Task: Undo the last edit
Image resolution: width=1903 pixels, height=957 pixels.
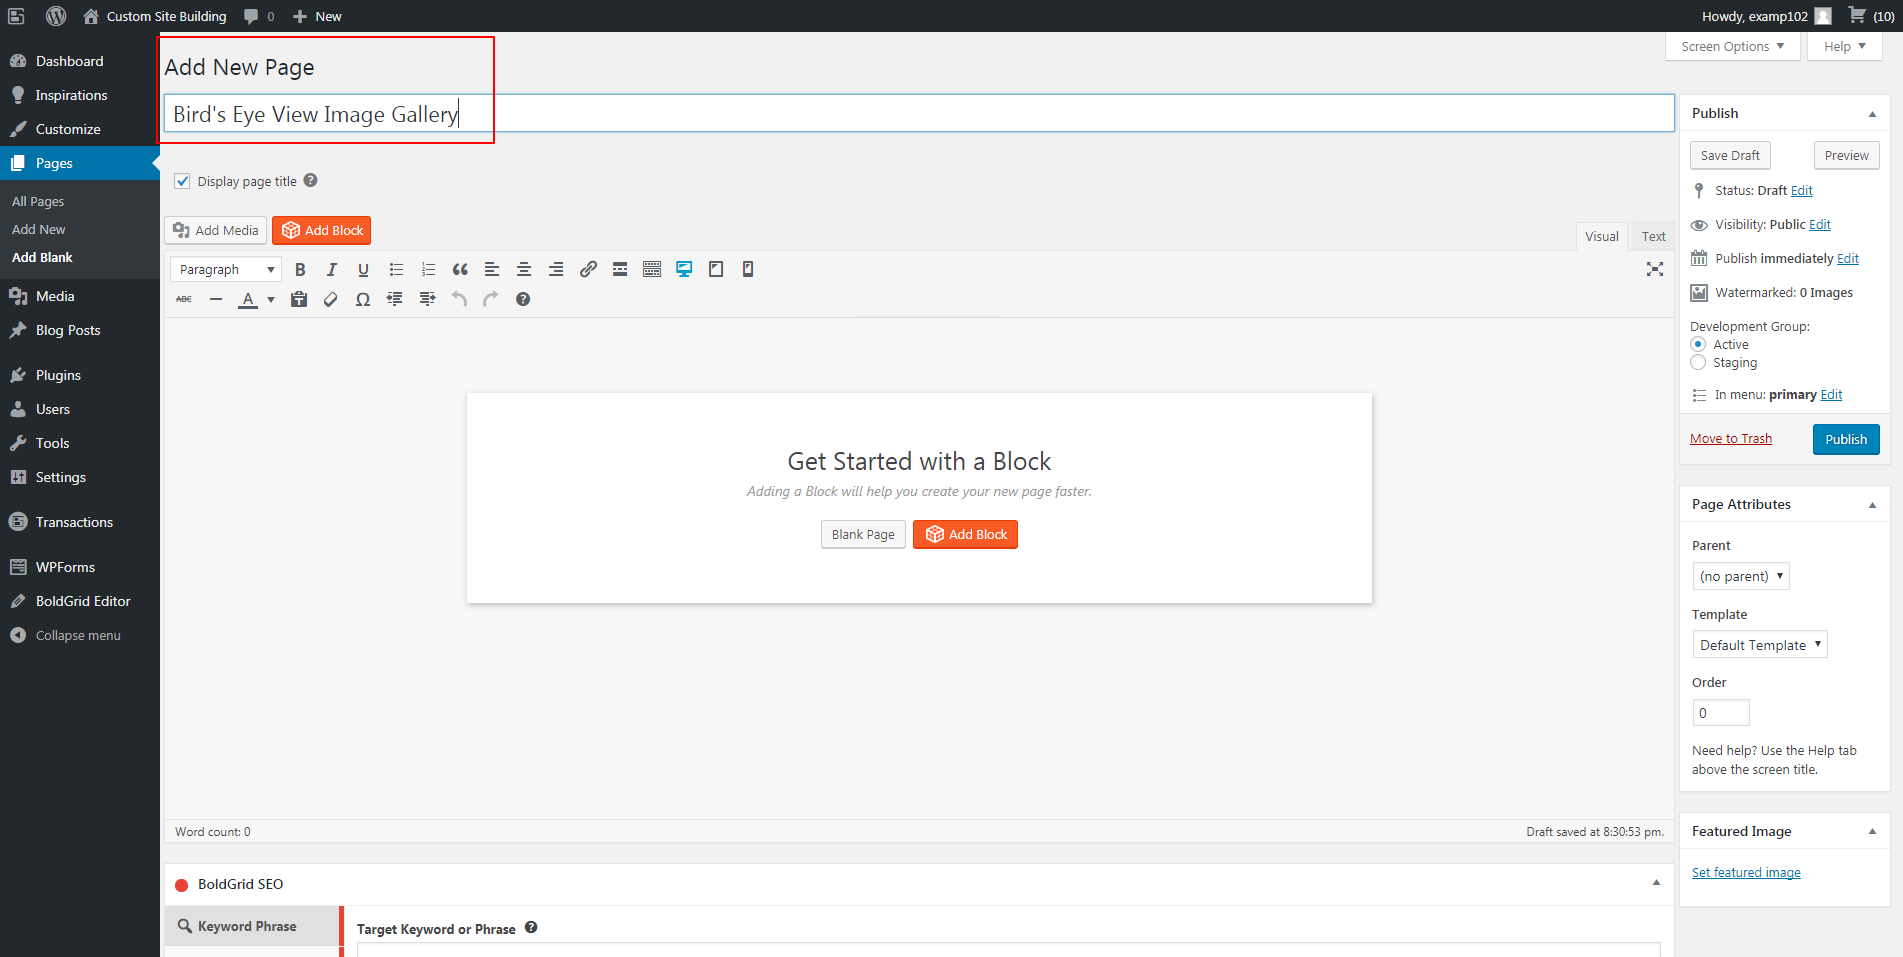Action: tap(459, 299)
